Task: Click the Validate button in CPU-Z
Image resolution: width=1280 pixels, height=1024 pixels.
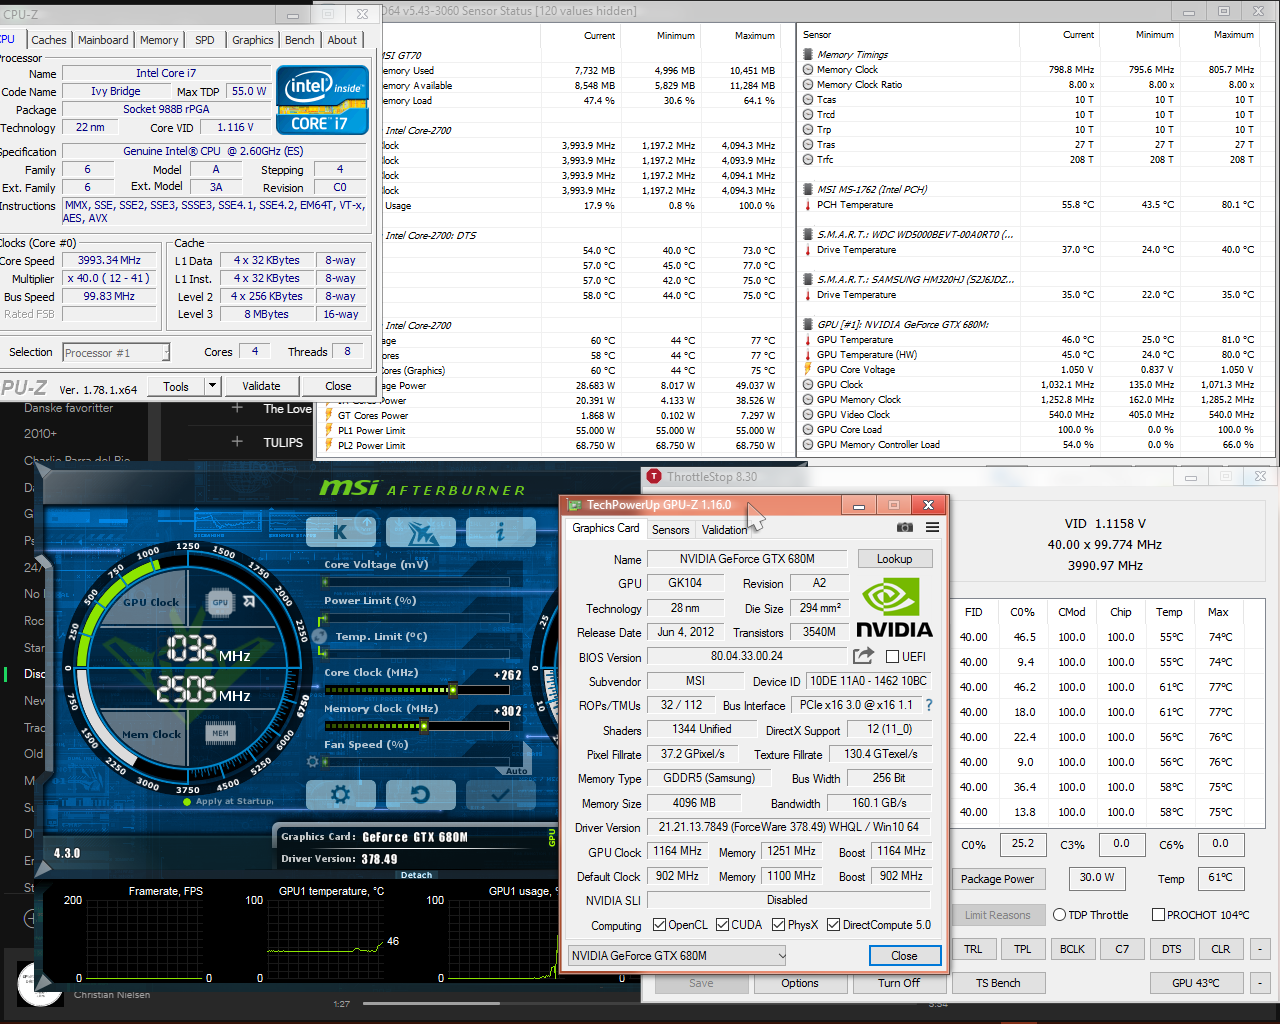Action: coord(261,386)
